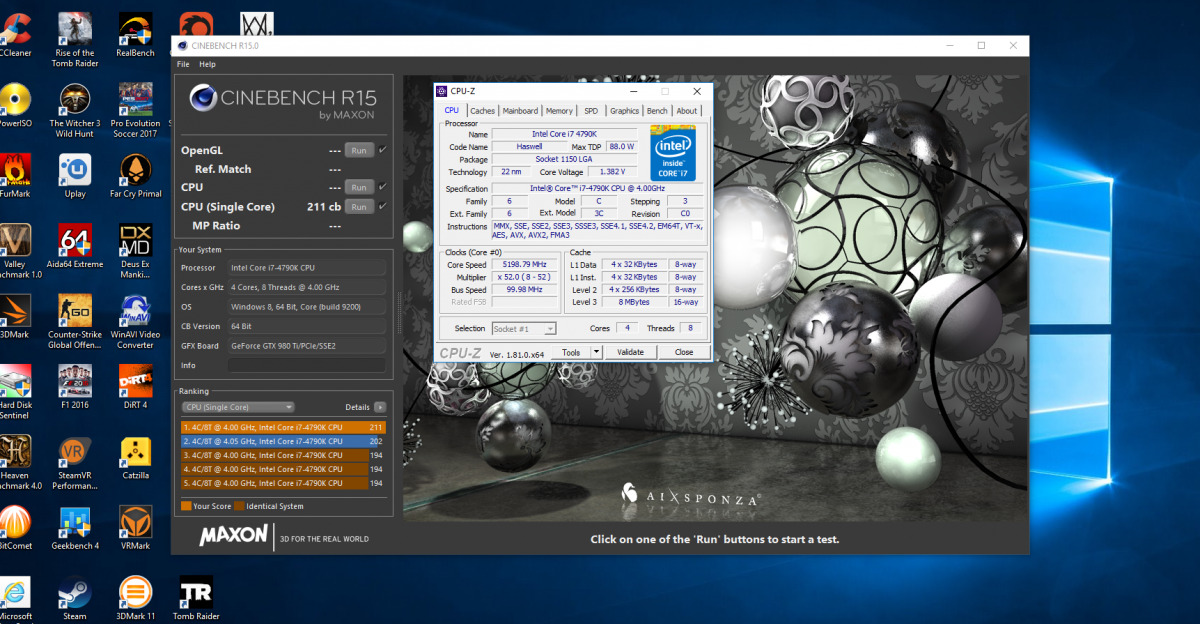This screenshot has width=1200, height=624.
Task: Toggle the CPU (Single Core) test checkmark
Action: (382, 206)
